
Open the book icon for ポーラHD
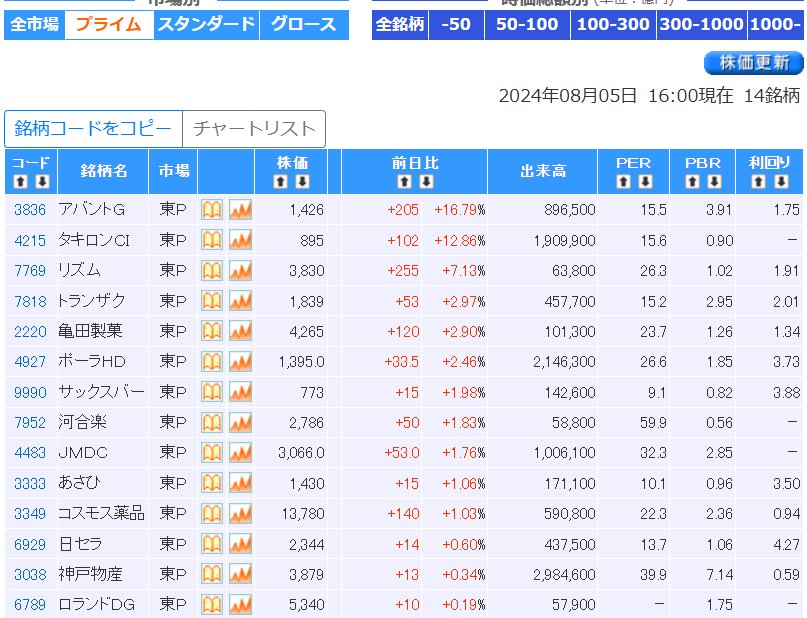[212, 362]
